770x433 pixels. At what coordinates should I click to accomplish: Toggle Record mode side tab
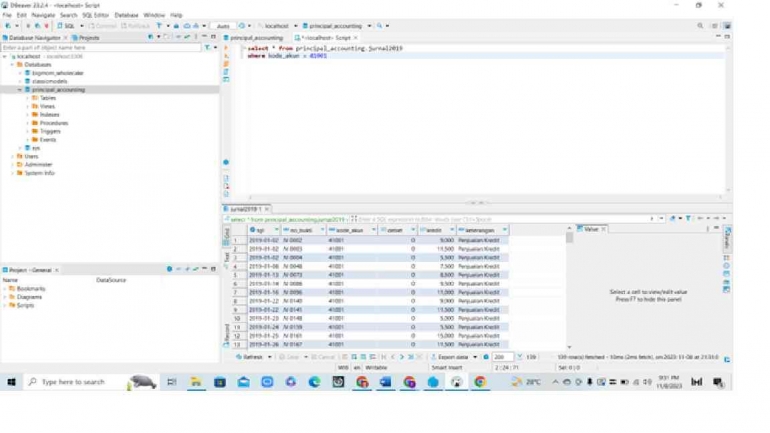[226, 335]
